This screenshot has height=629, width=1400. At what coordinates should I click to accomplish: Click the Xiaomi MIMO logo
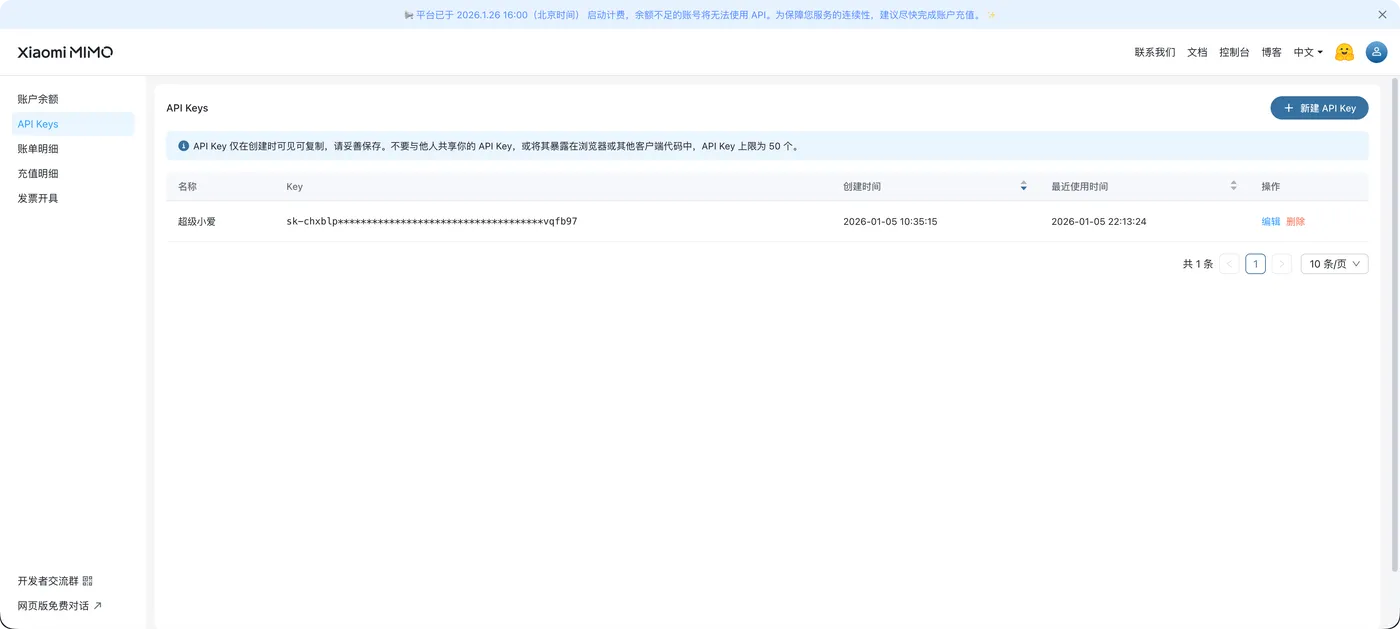(x=63, y=51)
